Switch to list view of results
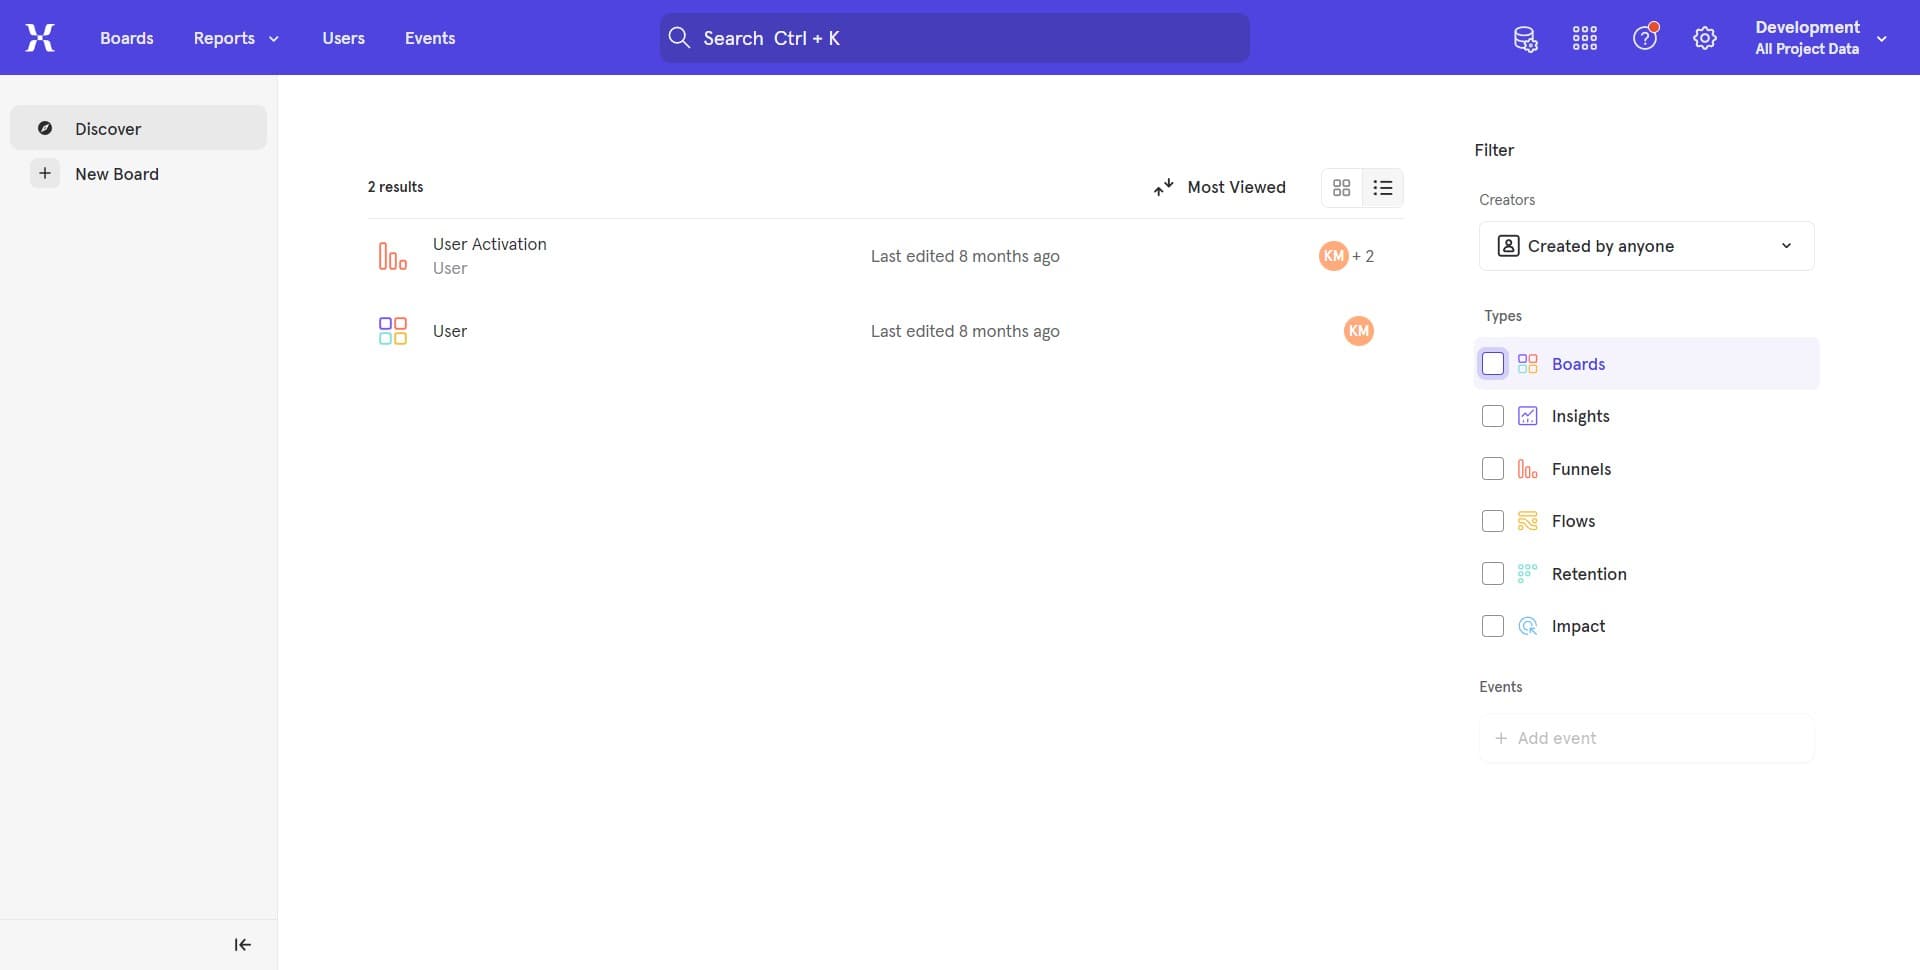1920x970 pixels. coord(1382,187)
